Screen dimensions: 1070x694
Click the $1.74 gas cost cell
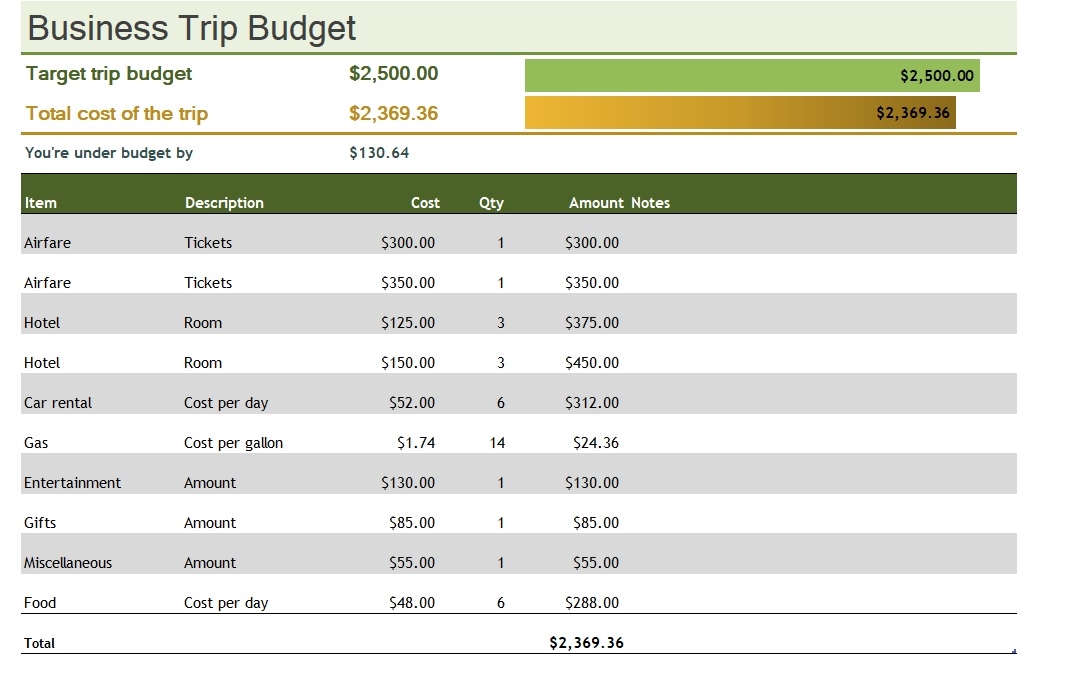(416, 443)
